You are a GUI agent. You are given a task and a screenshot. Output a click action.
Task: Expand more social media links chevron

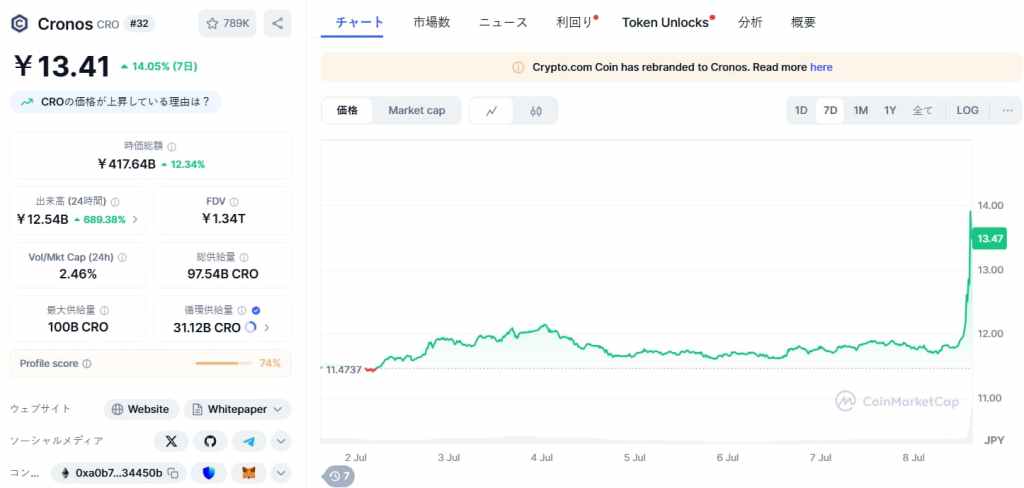tap(281, 441)
